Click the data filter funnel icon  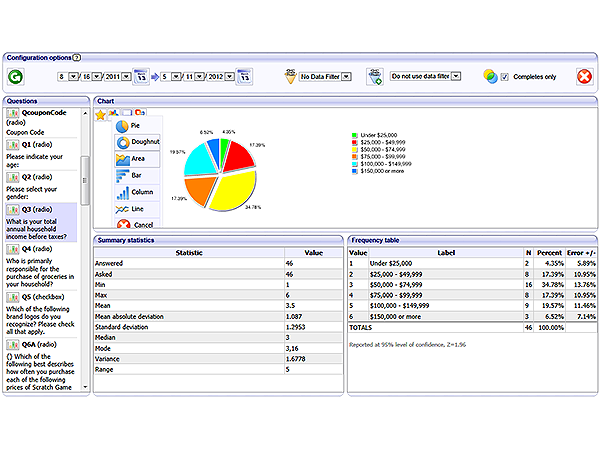[290, 75]
